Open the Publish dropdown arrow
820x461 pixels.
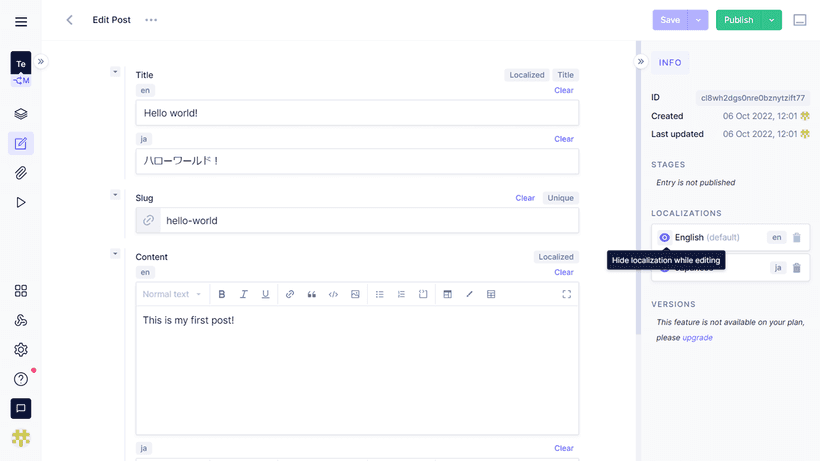[x=772, y=20]
